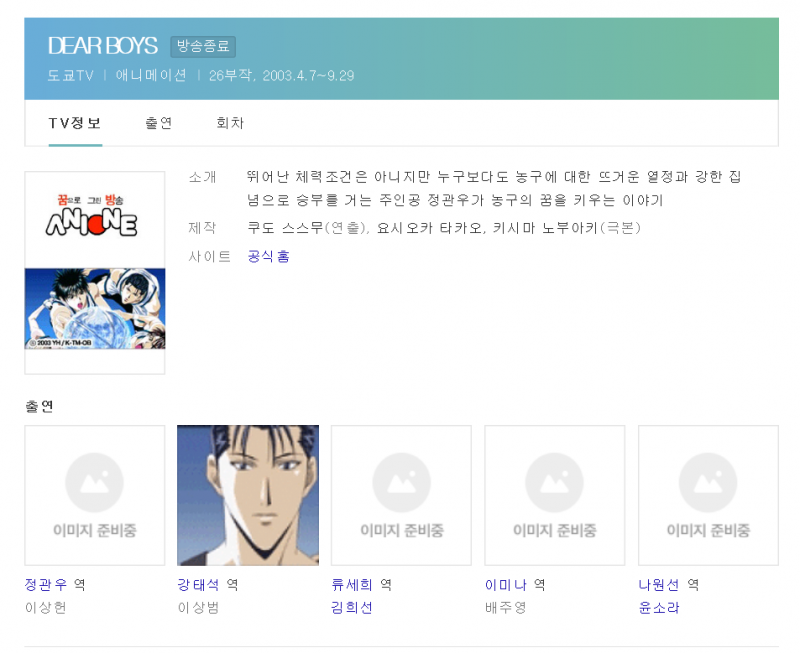Viewport: 800px width, 653px height.
Task: Click the DEAR BOYS title heading
Action: (x=103, y=46)
